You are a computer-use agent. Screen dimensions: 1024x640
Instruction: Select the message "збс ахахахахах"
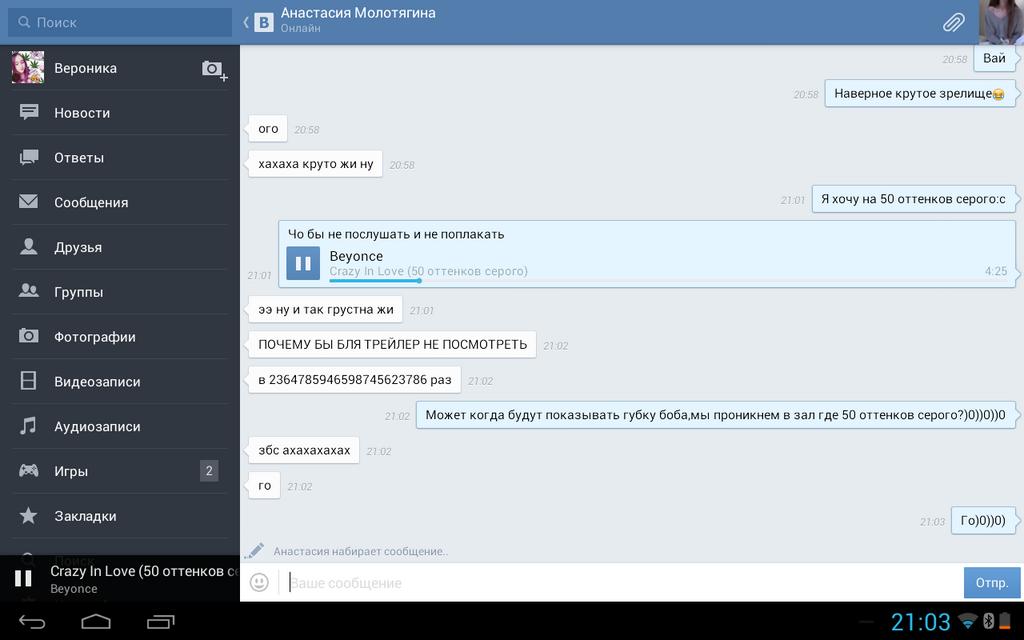tap(304, 450)
